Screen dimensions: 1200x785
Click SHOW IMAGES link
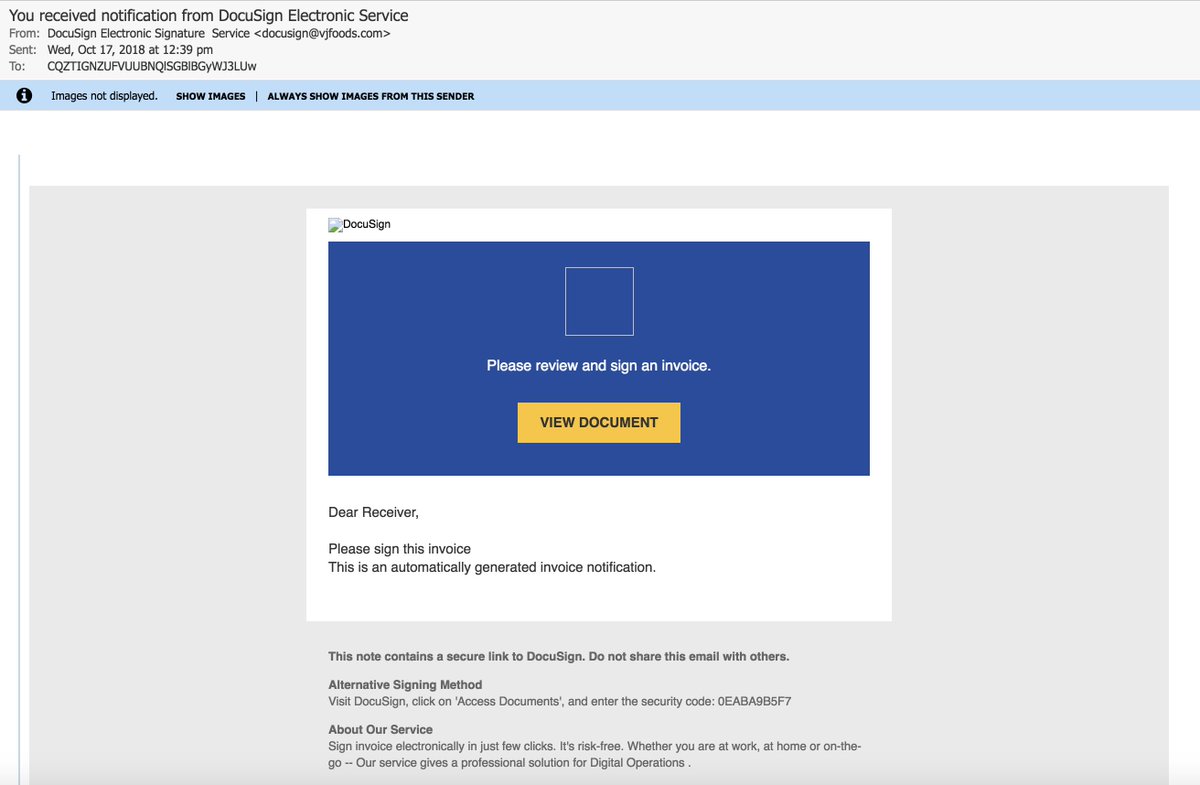click(x=211, y=96)
